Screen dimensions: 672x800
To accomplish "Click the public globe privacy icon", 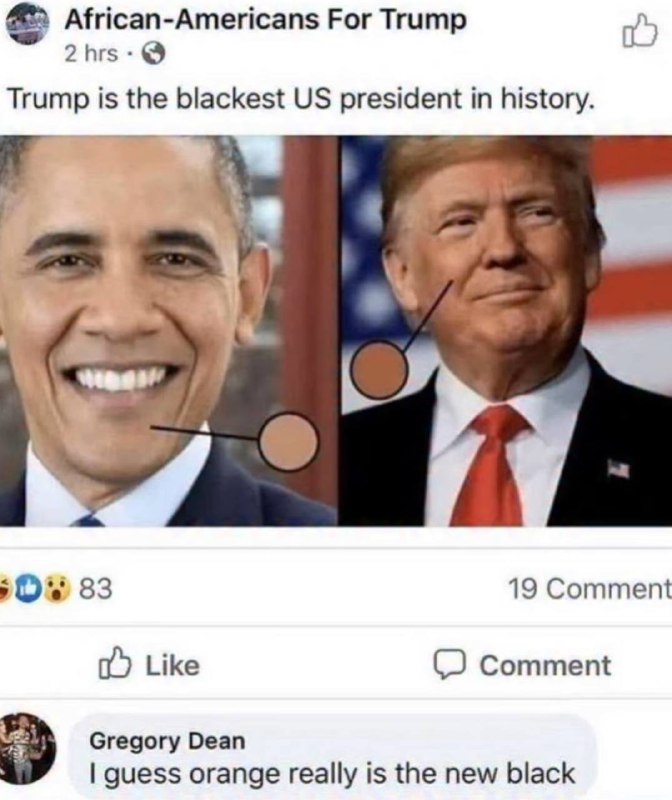I will pyautogui.click(x=153, y=54).
